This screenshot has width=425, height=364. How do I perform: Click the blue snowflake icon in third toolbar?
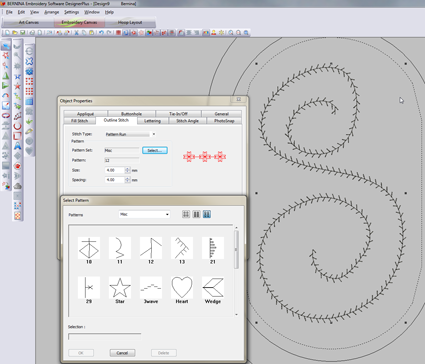point(29,71)
